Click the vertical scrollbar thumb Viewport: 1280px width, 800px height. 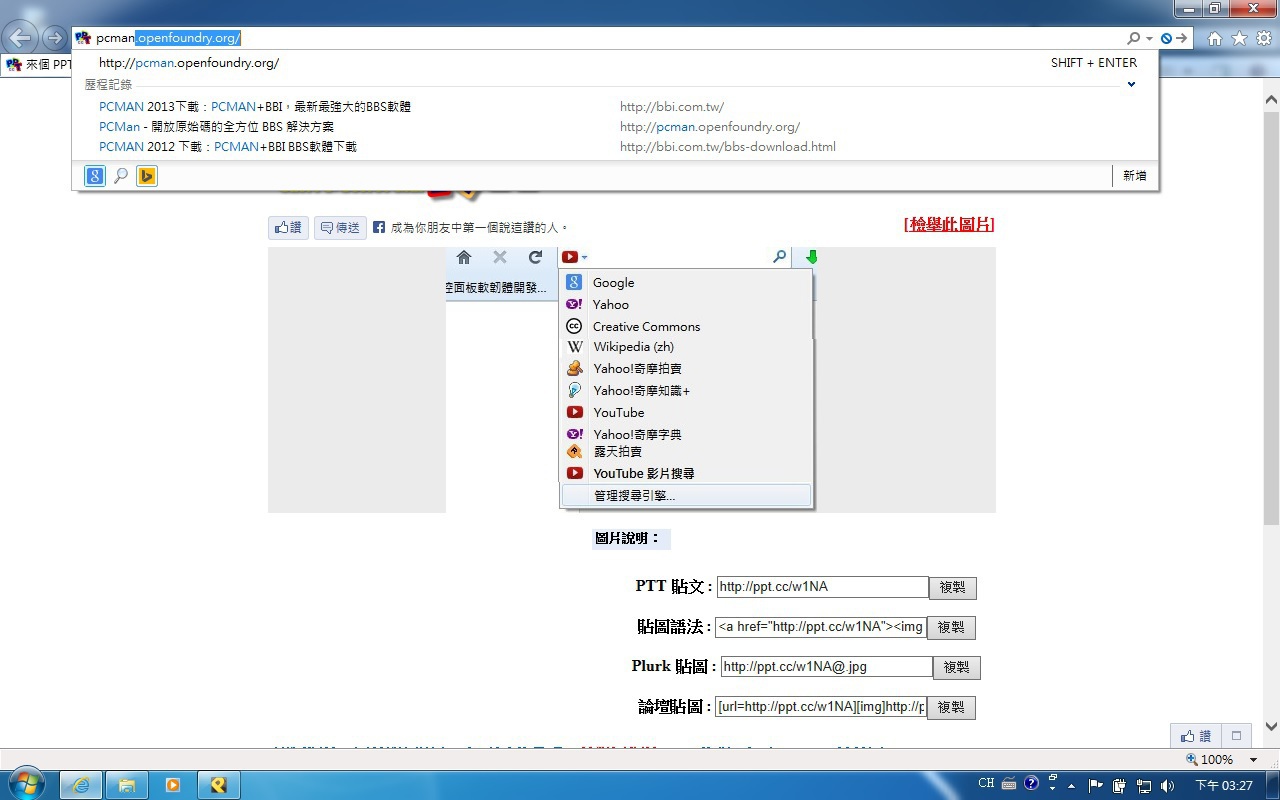point(1271,316)
